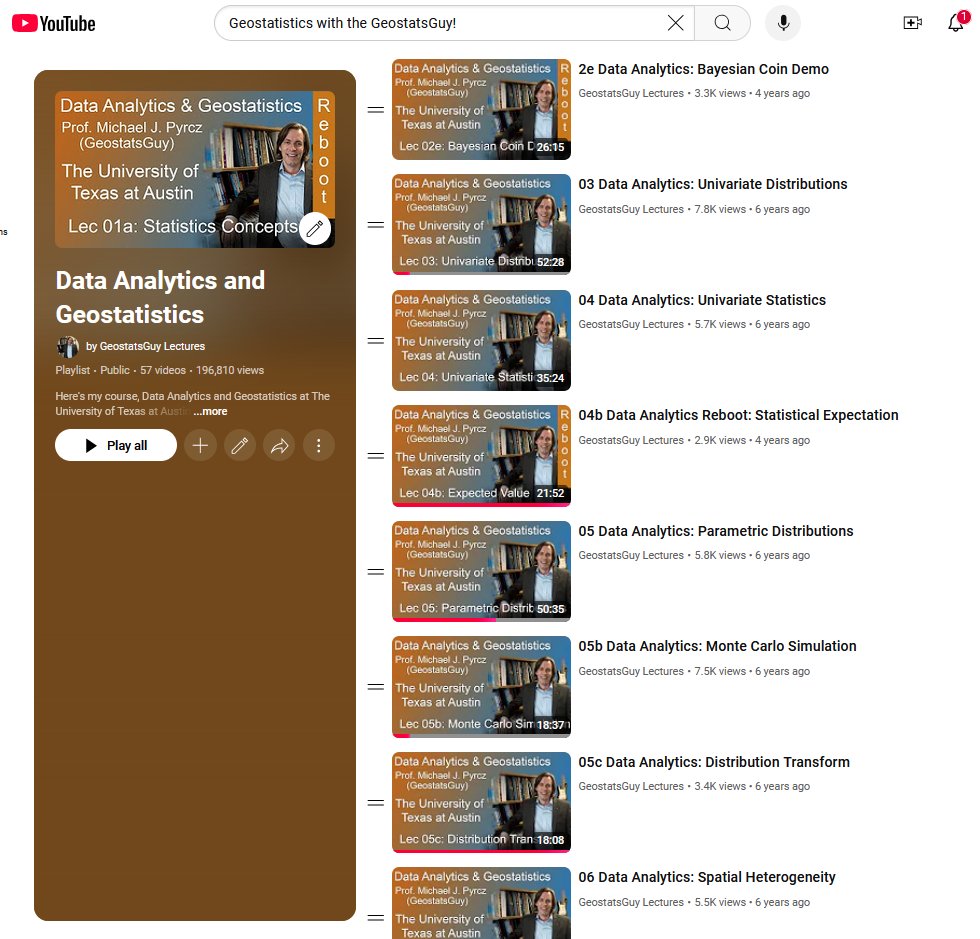Image resolution: width=980 pixels, height=939 pixels.
Task: Grab drag handle for Univariate Distributions video
Action: 376,224
